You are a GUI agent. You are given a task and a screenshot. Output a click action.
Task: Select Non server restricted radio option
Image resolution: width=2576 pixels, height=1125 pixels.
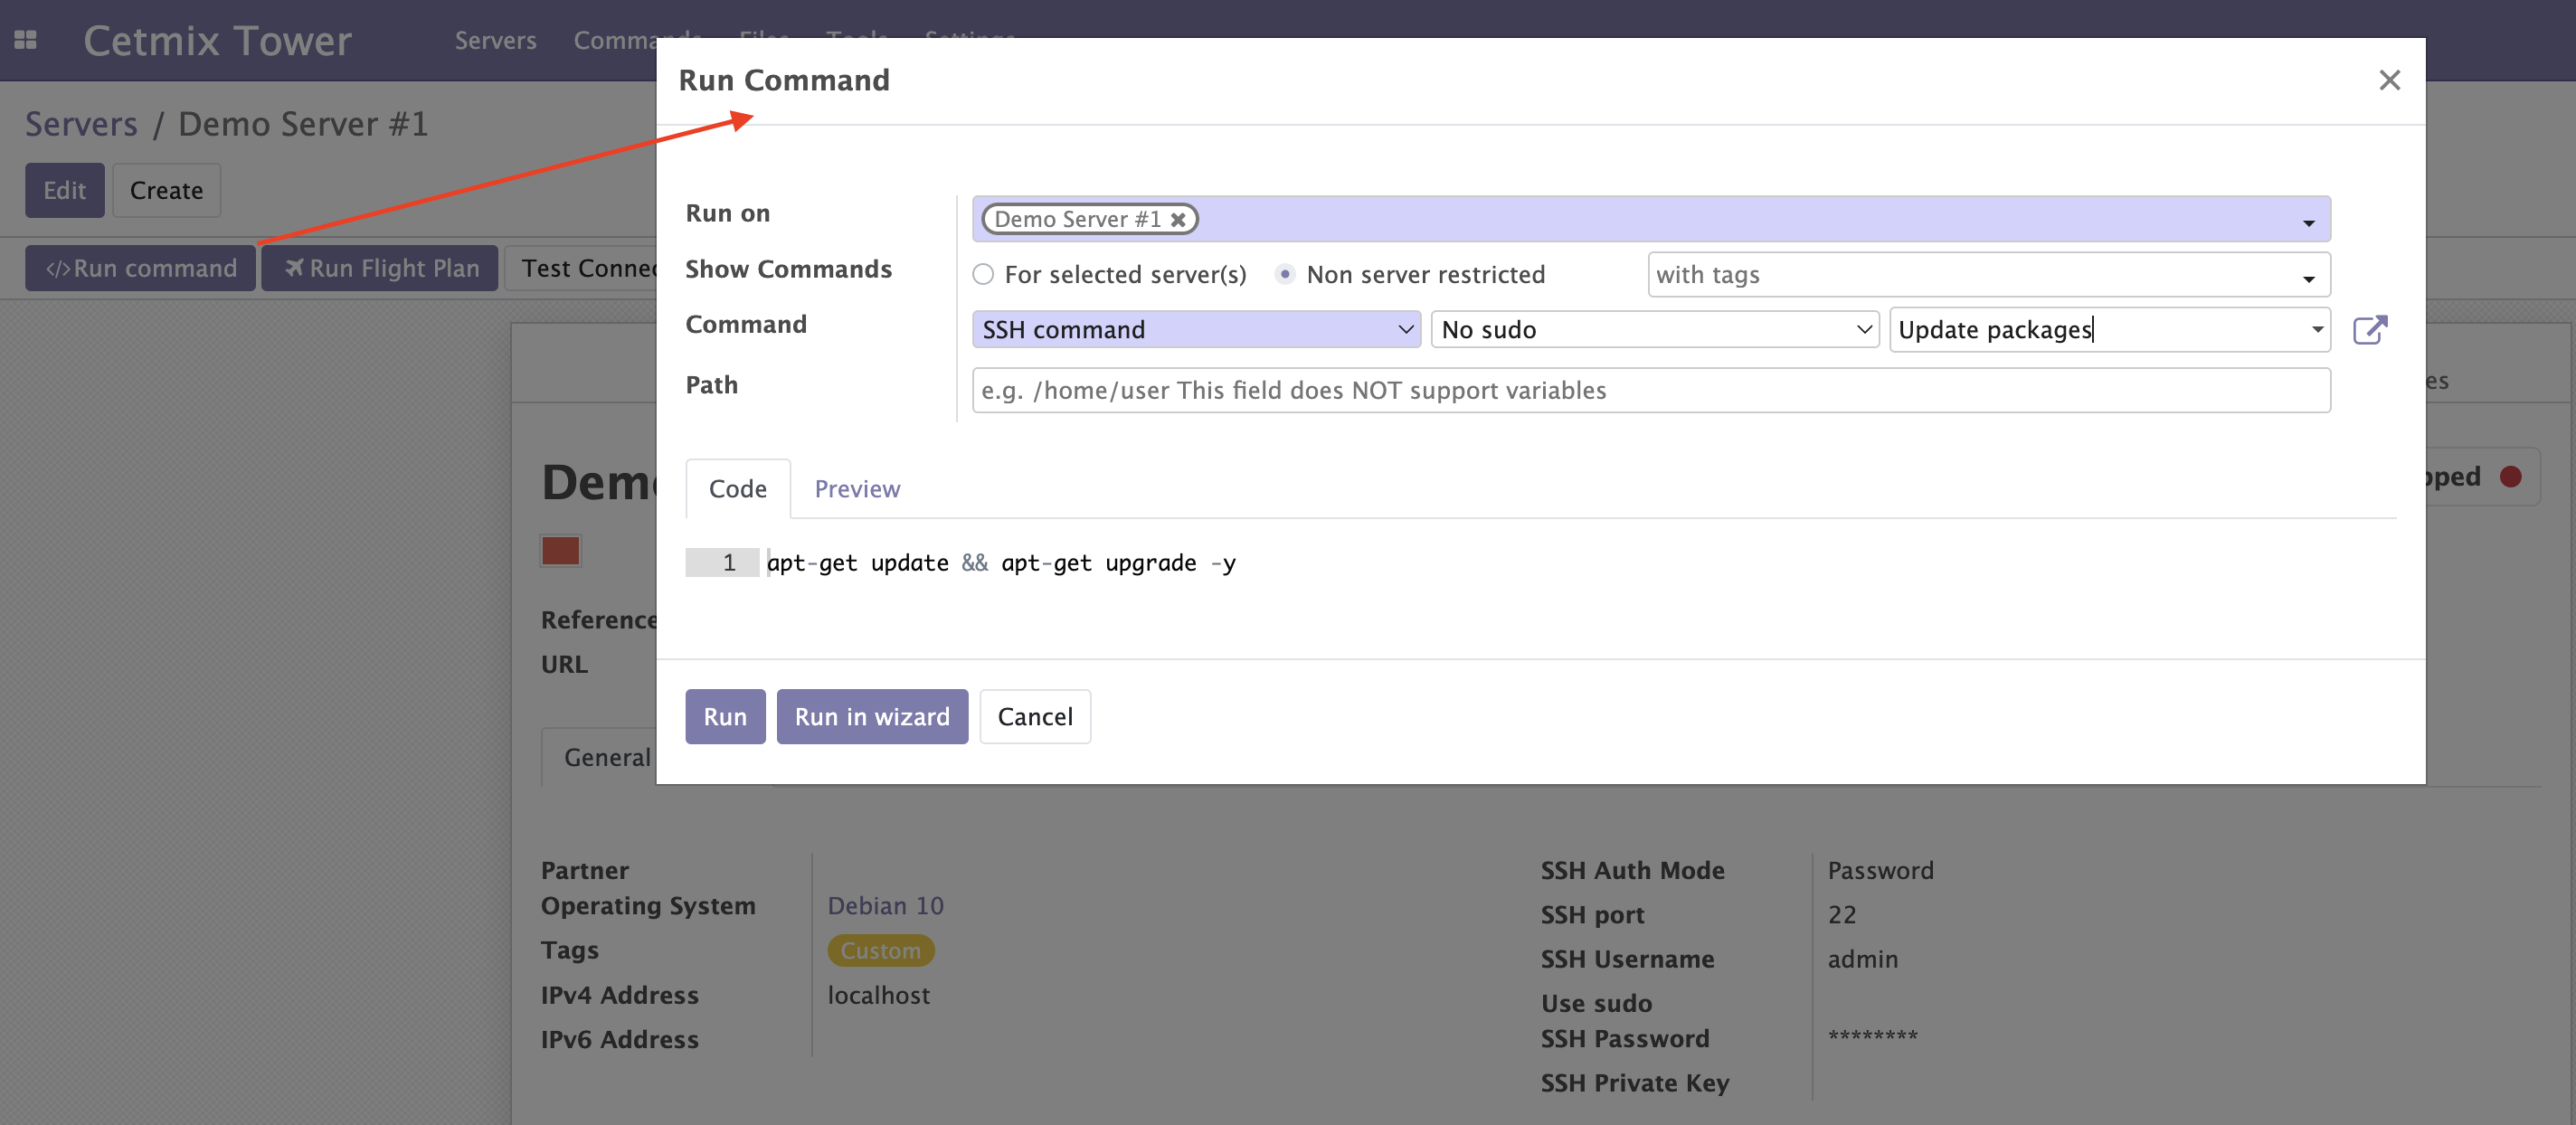tap(1285, 274)
